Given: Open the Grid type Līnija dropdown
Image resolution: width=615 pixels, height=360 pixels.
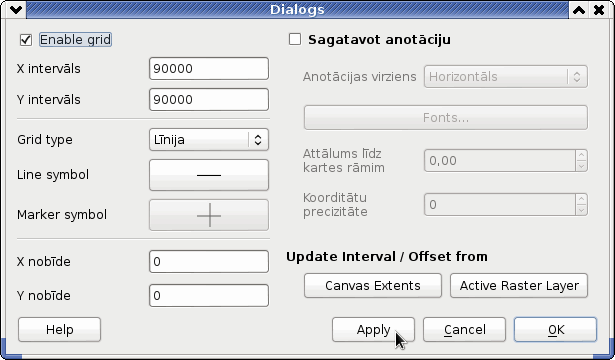Looking at the screenshot, I should coord(209,140).
